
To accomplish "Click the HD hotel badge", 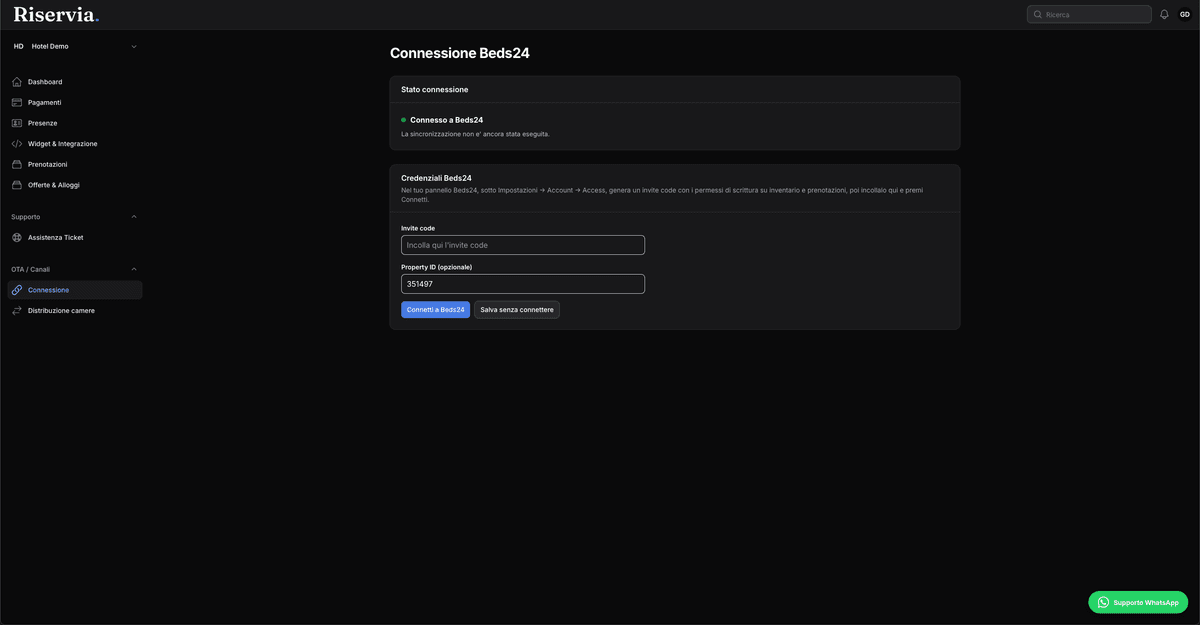I will point(18,46).
